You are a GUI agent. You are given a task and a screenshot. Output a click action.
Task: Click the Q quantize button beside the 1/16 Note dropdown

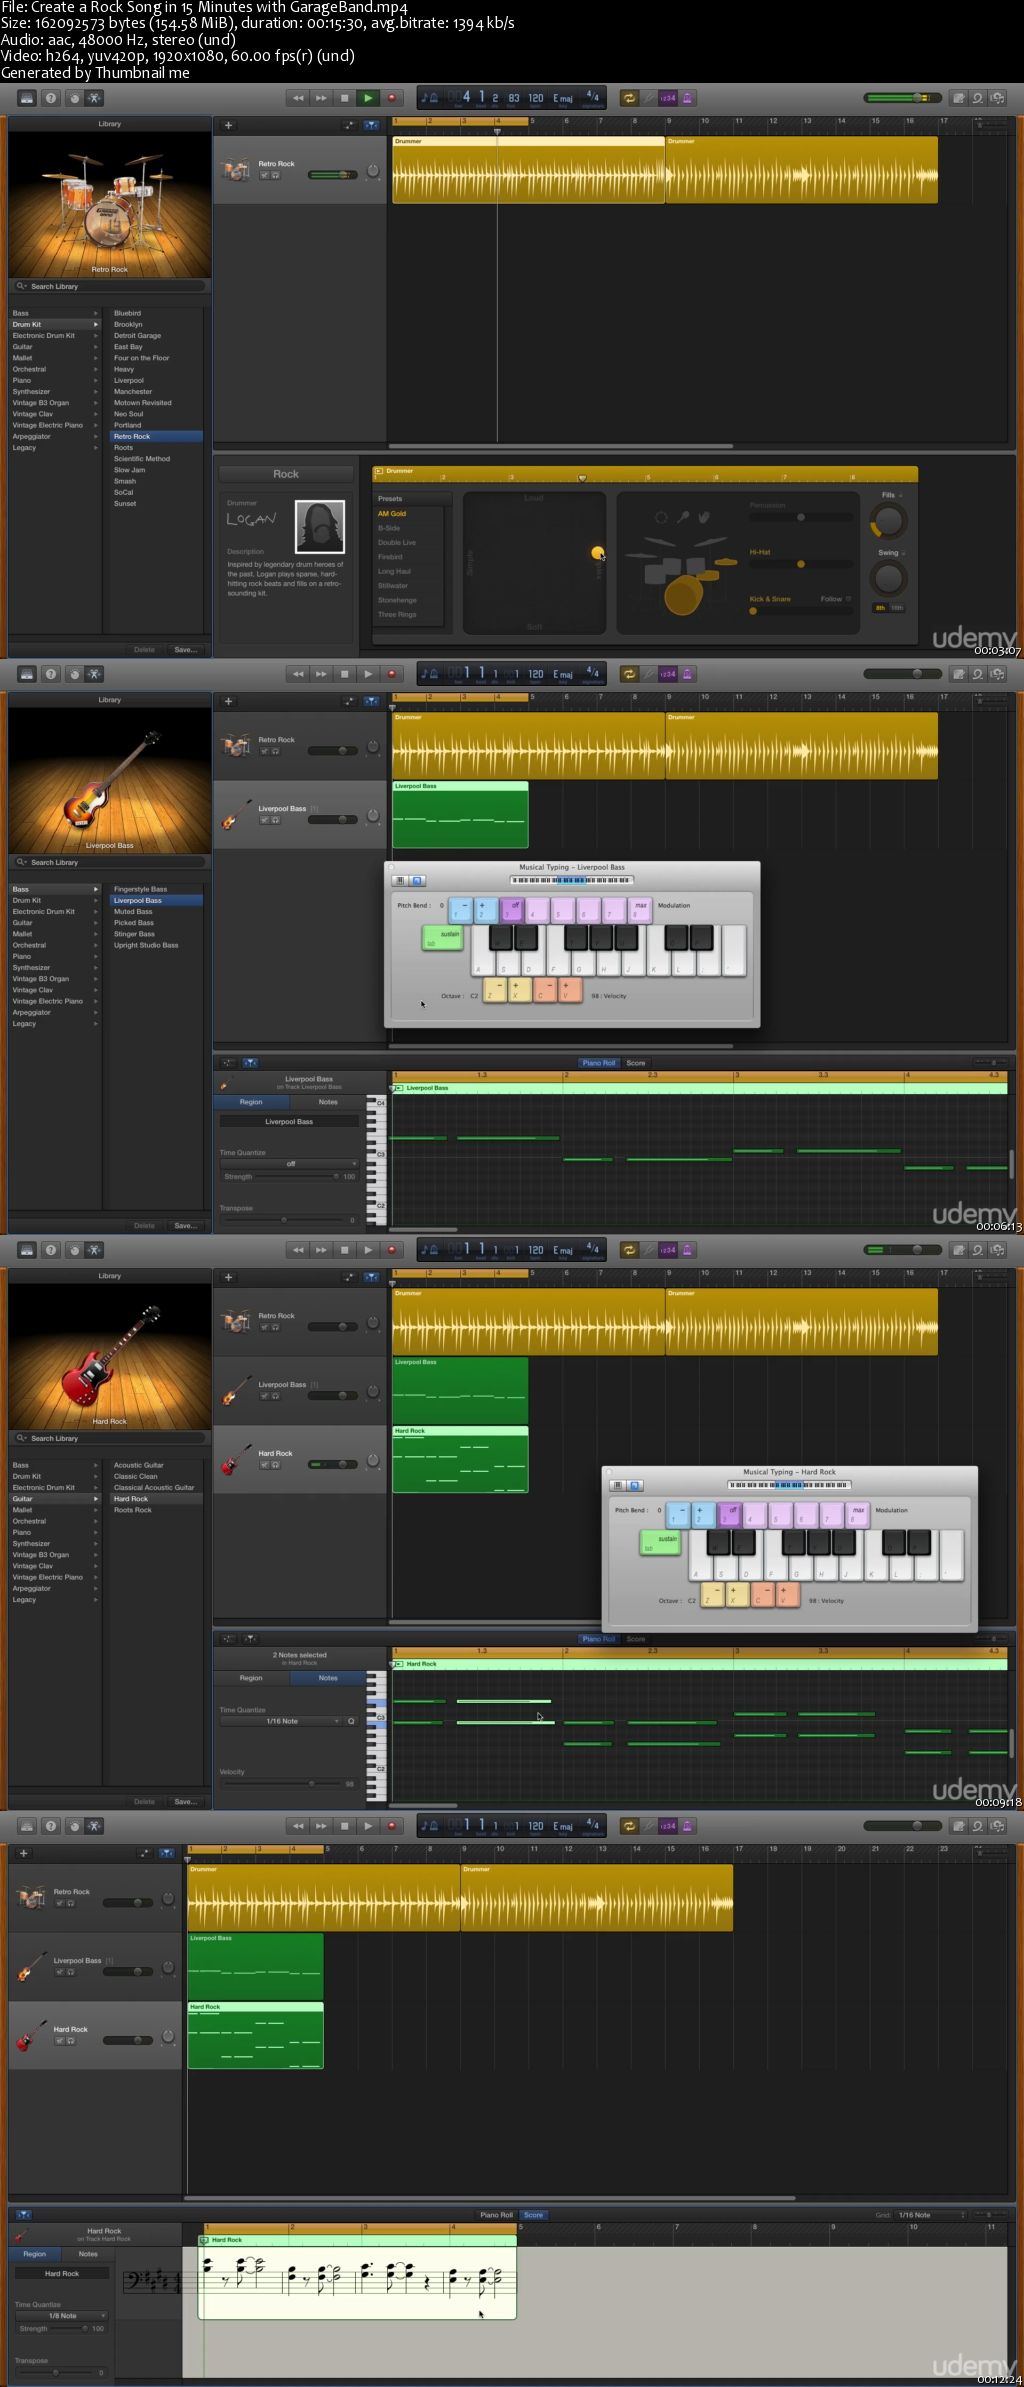click(x=351, y=1721)
